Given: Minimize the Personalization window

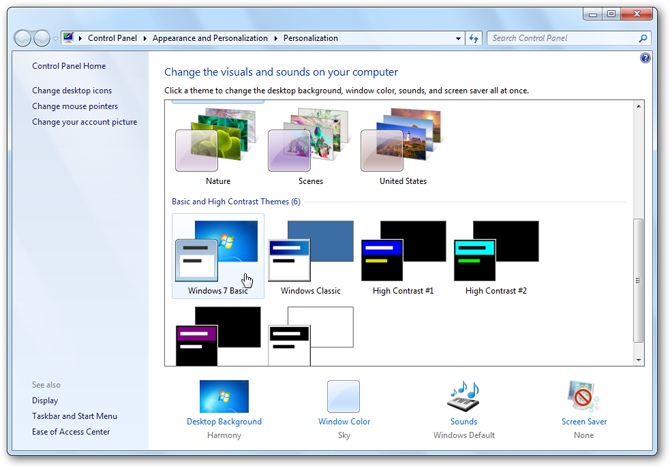Looking at the screenshot, I should pyautogui.click(x=593, y=14).
